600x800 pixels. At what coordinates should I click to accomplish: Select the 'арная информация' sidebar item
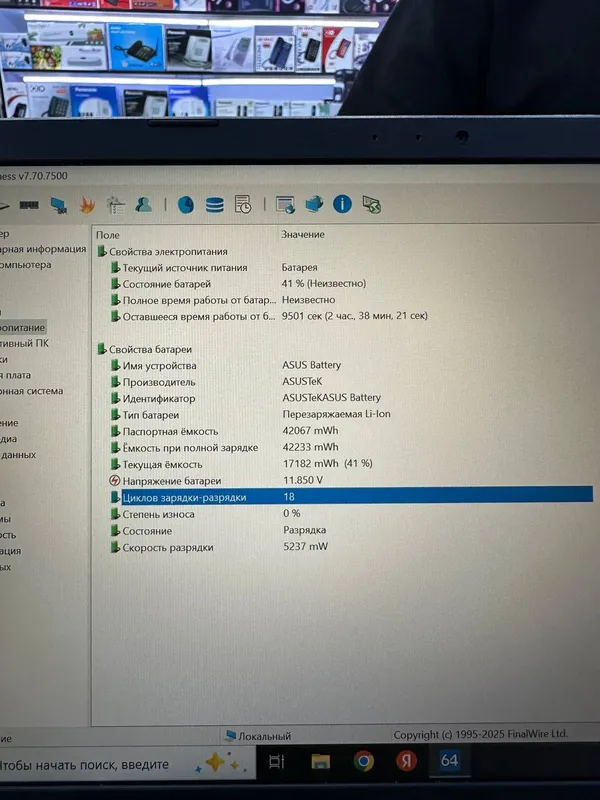[43, 249]
